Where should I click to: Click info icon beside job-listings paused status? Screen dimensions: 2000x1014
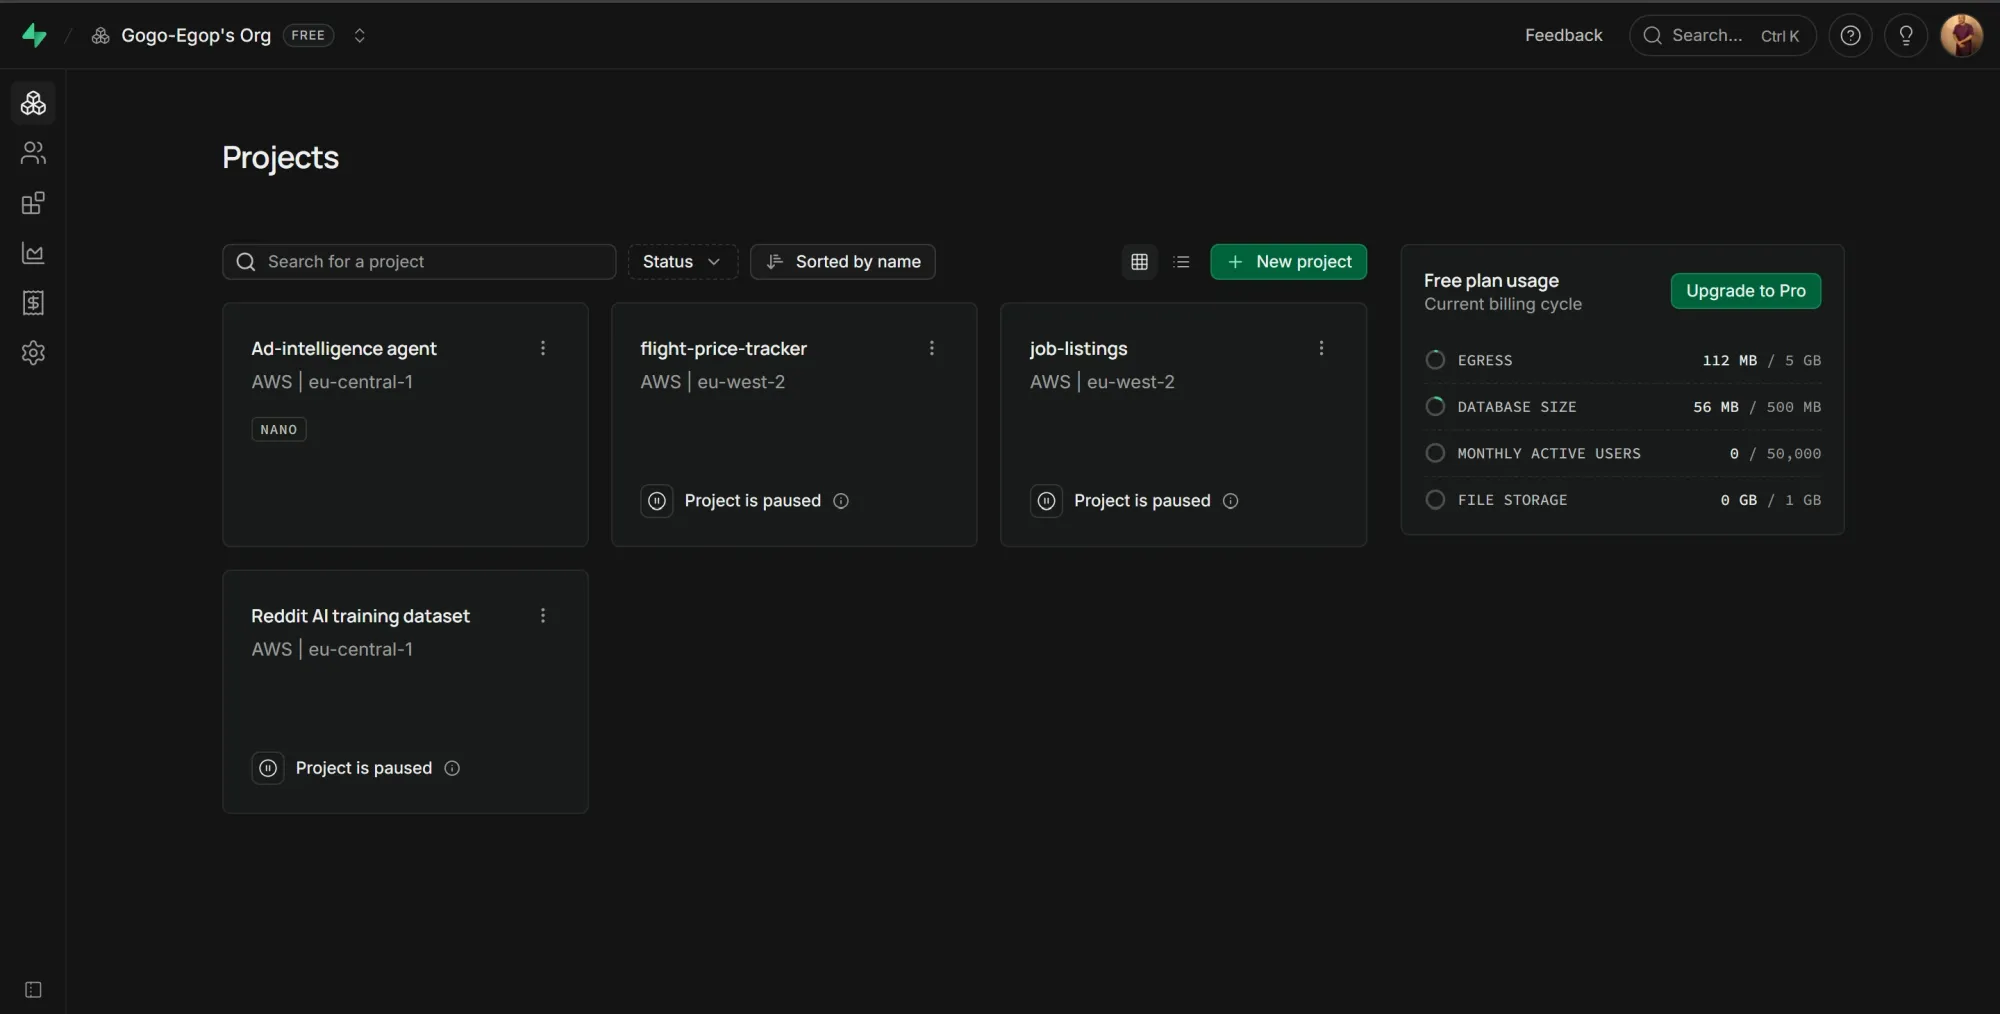pyautogui.click(x=1230, y=501)
